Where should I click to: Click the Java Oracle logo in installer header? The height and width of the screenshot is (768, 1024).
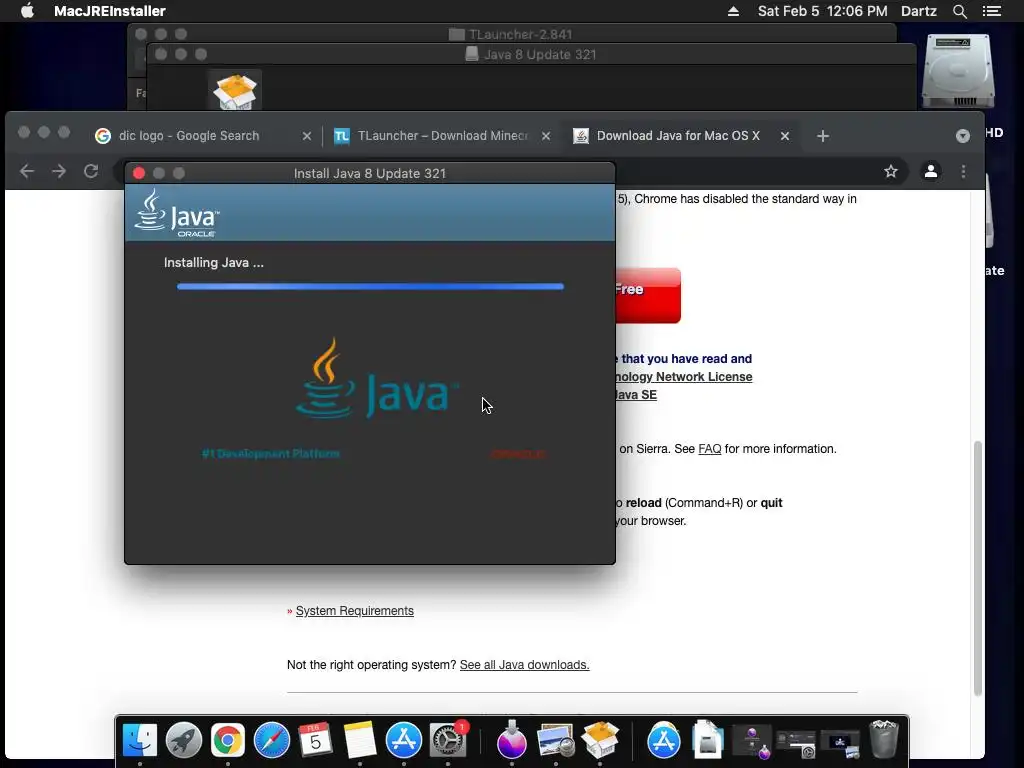click(177, 213)
